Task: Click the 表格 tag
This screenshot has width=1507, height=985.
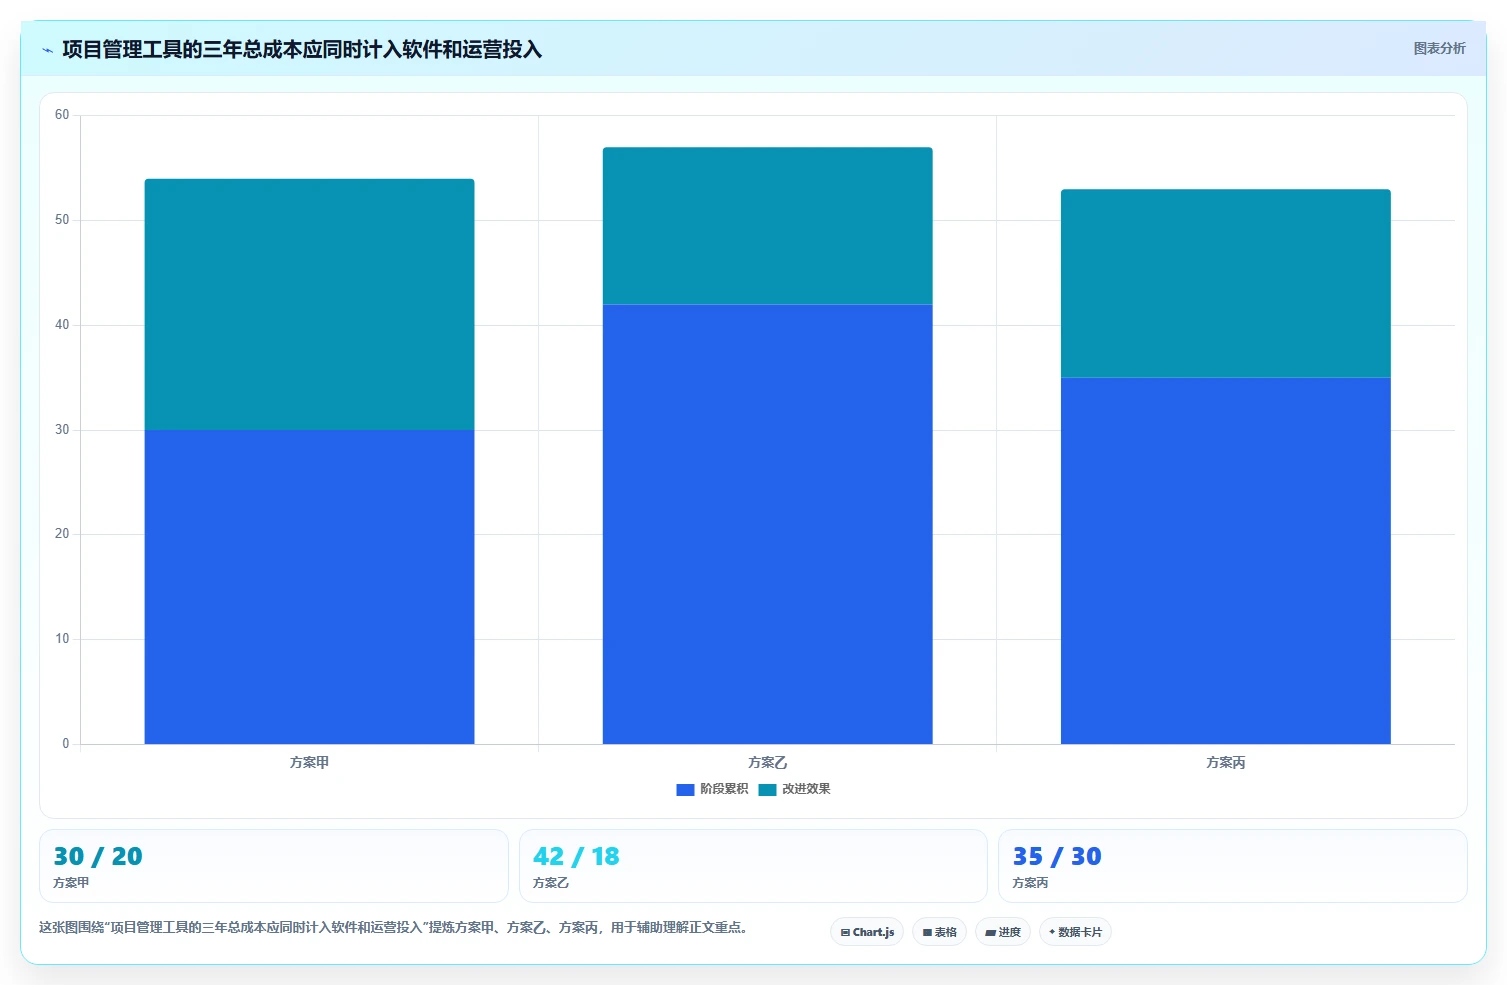Action: tap(939, 932)
